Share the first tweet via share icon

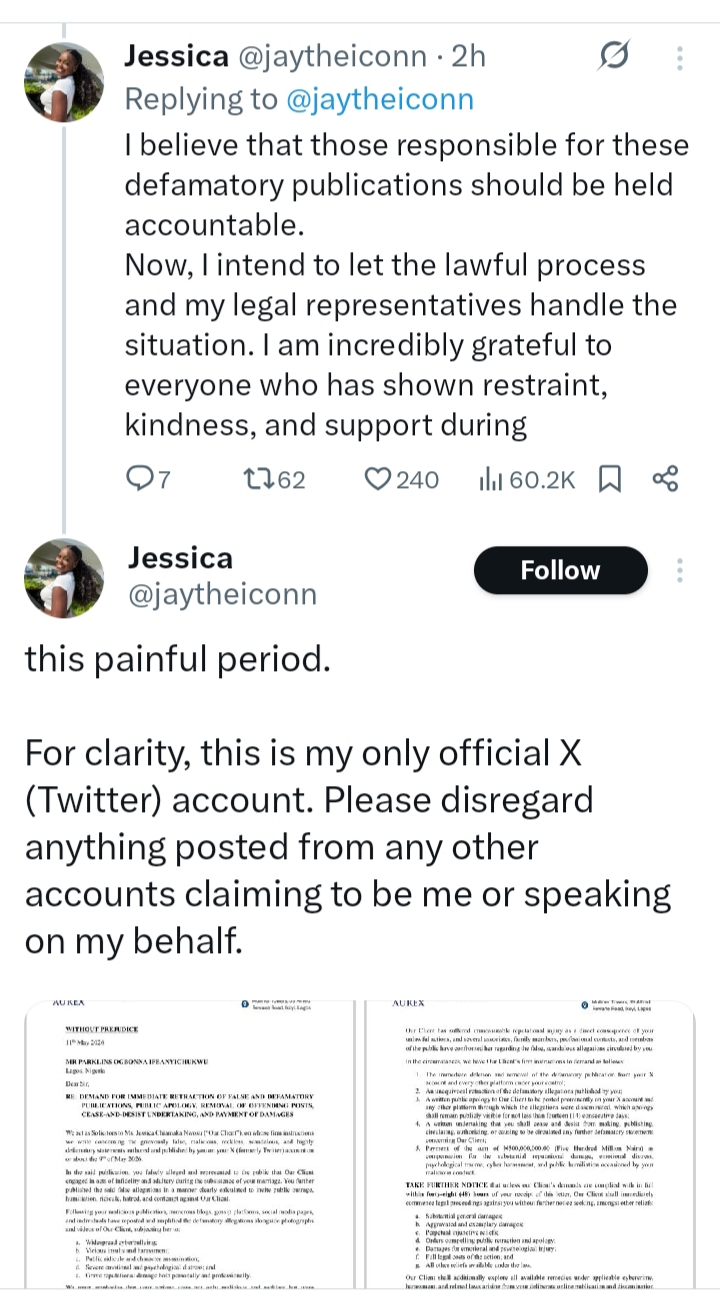click(x=665, y=479)
